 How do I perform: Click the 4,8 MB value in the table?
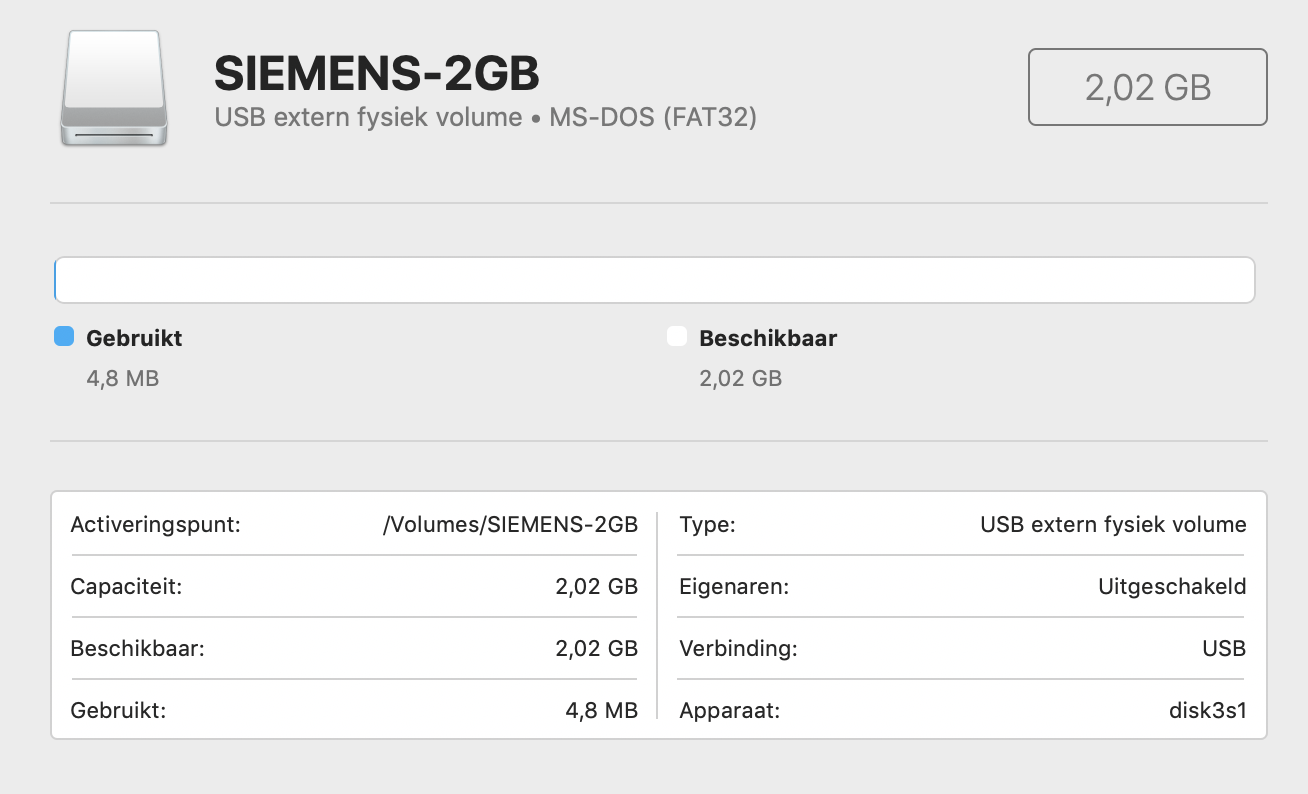coord(601,711)
